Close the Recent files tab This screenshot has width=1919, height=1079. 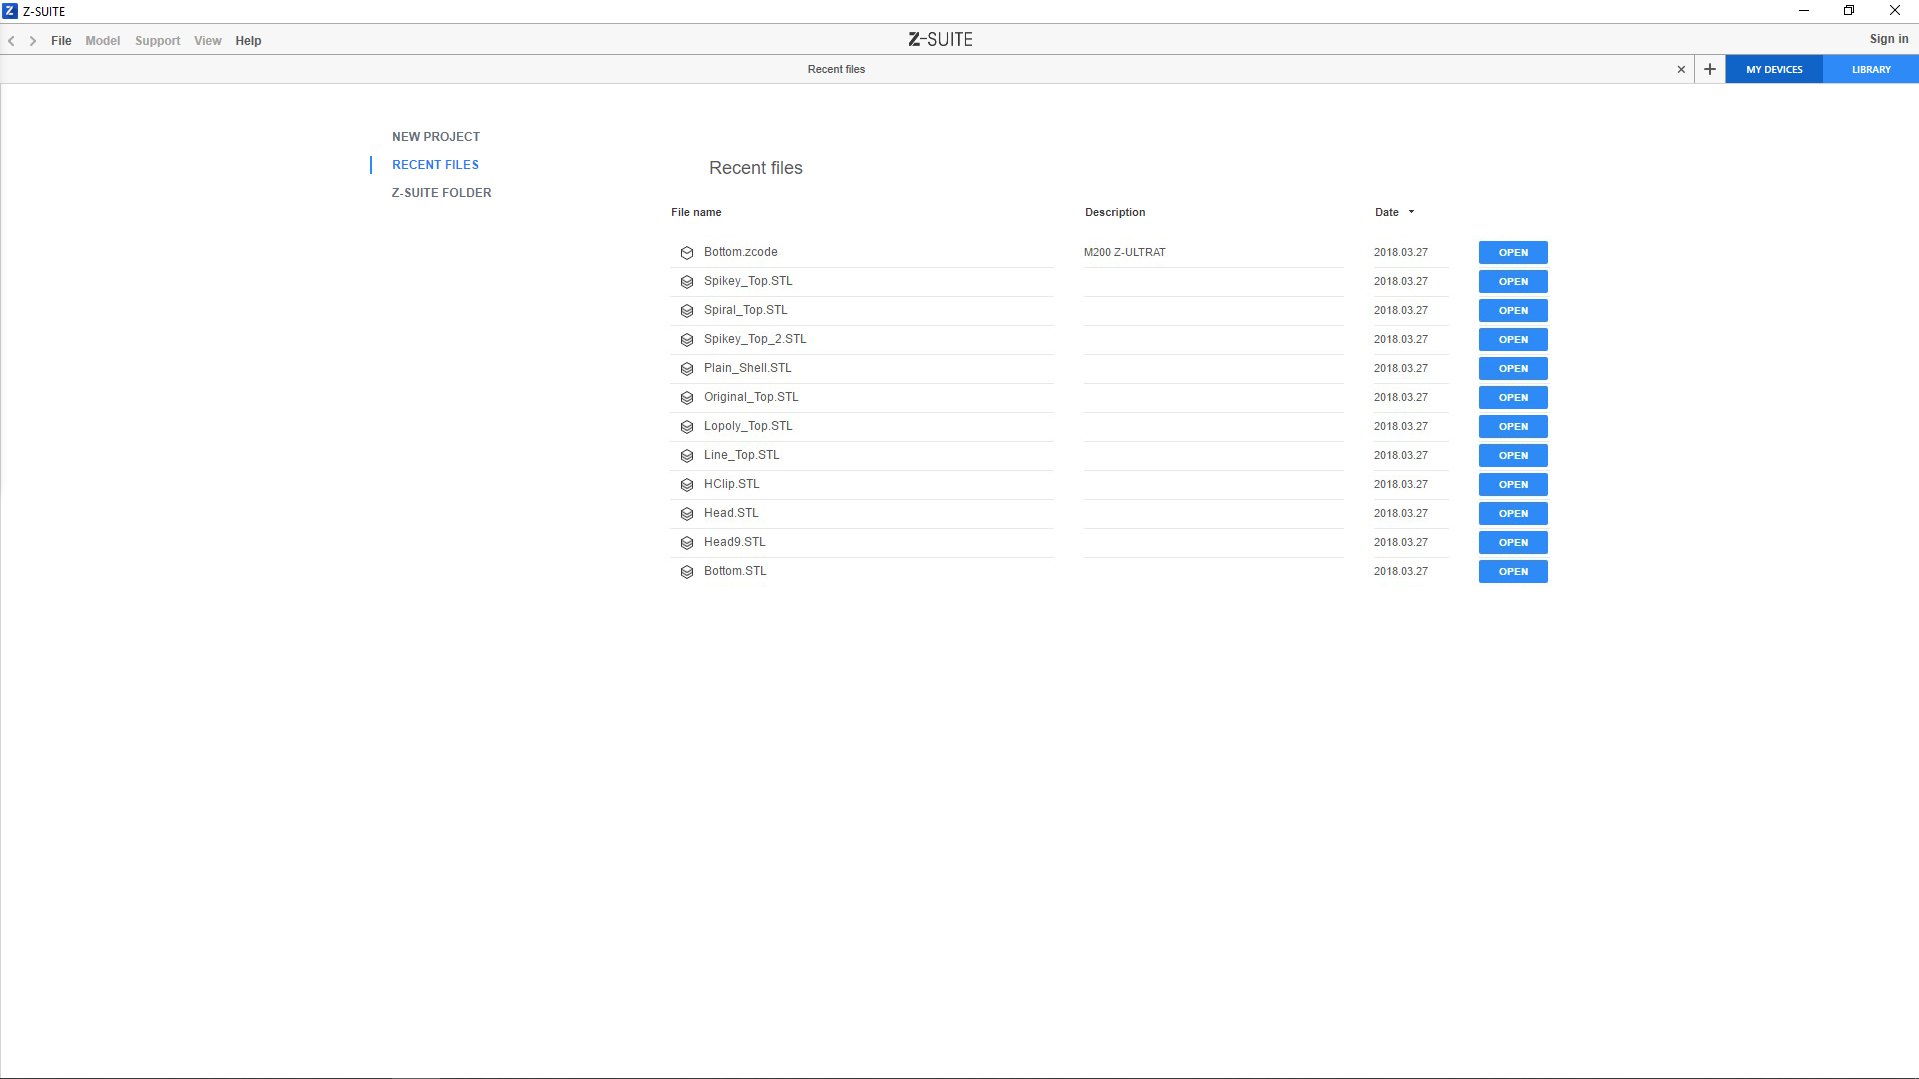click(x=1681, y=69)
